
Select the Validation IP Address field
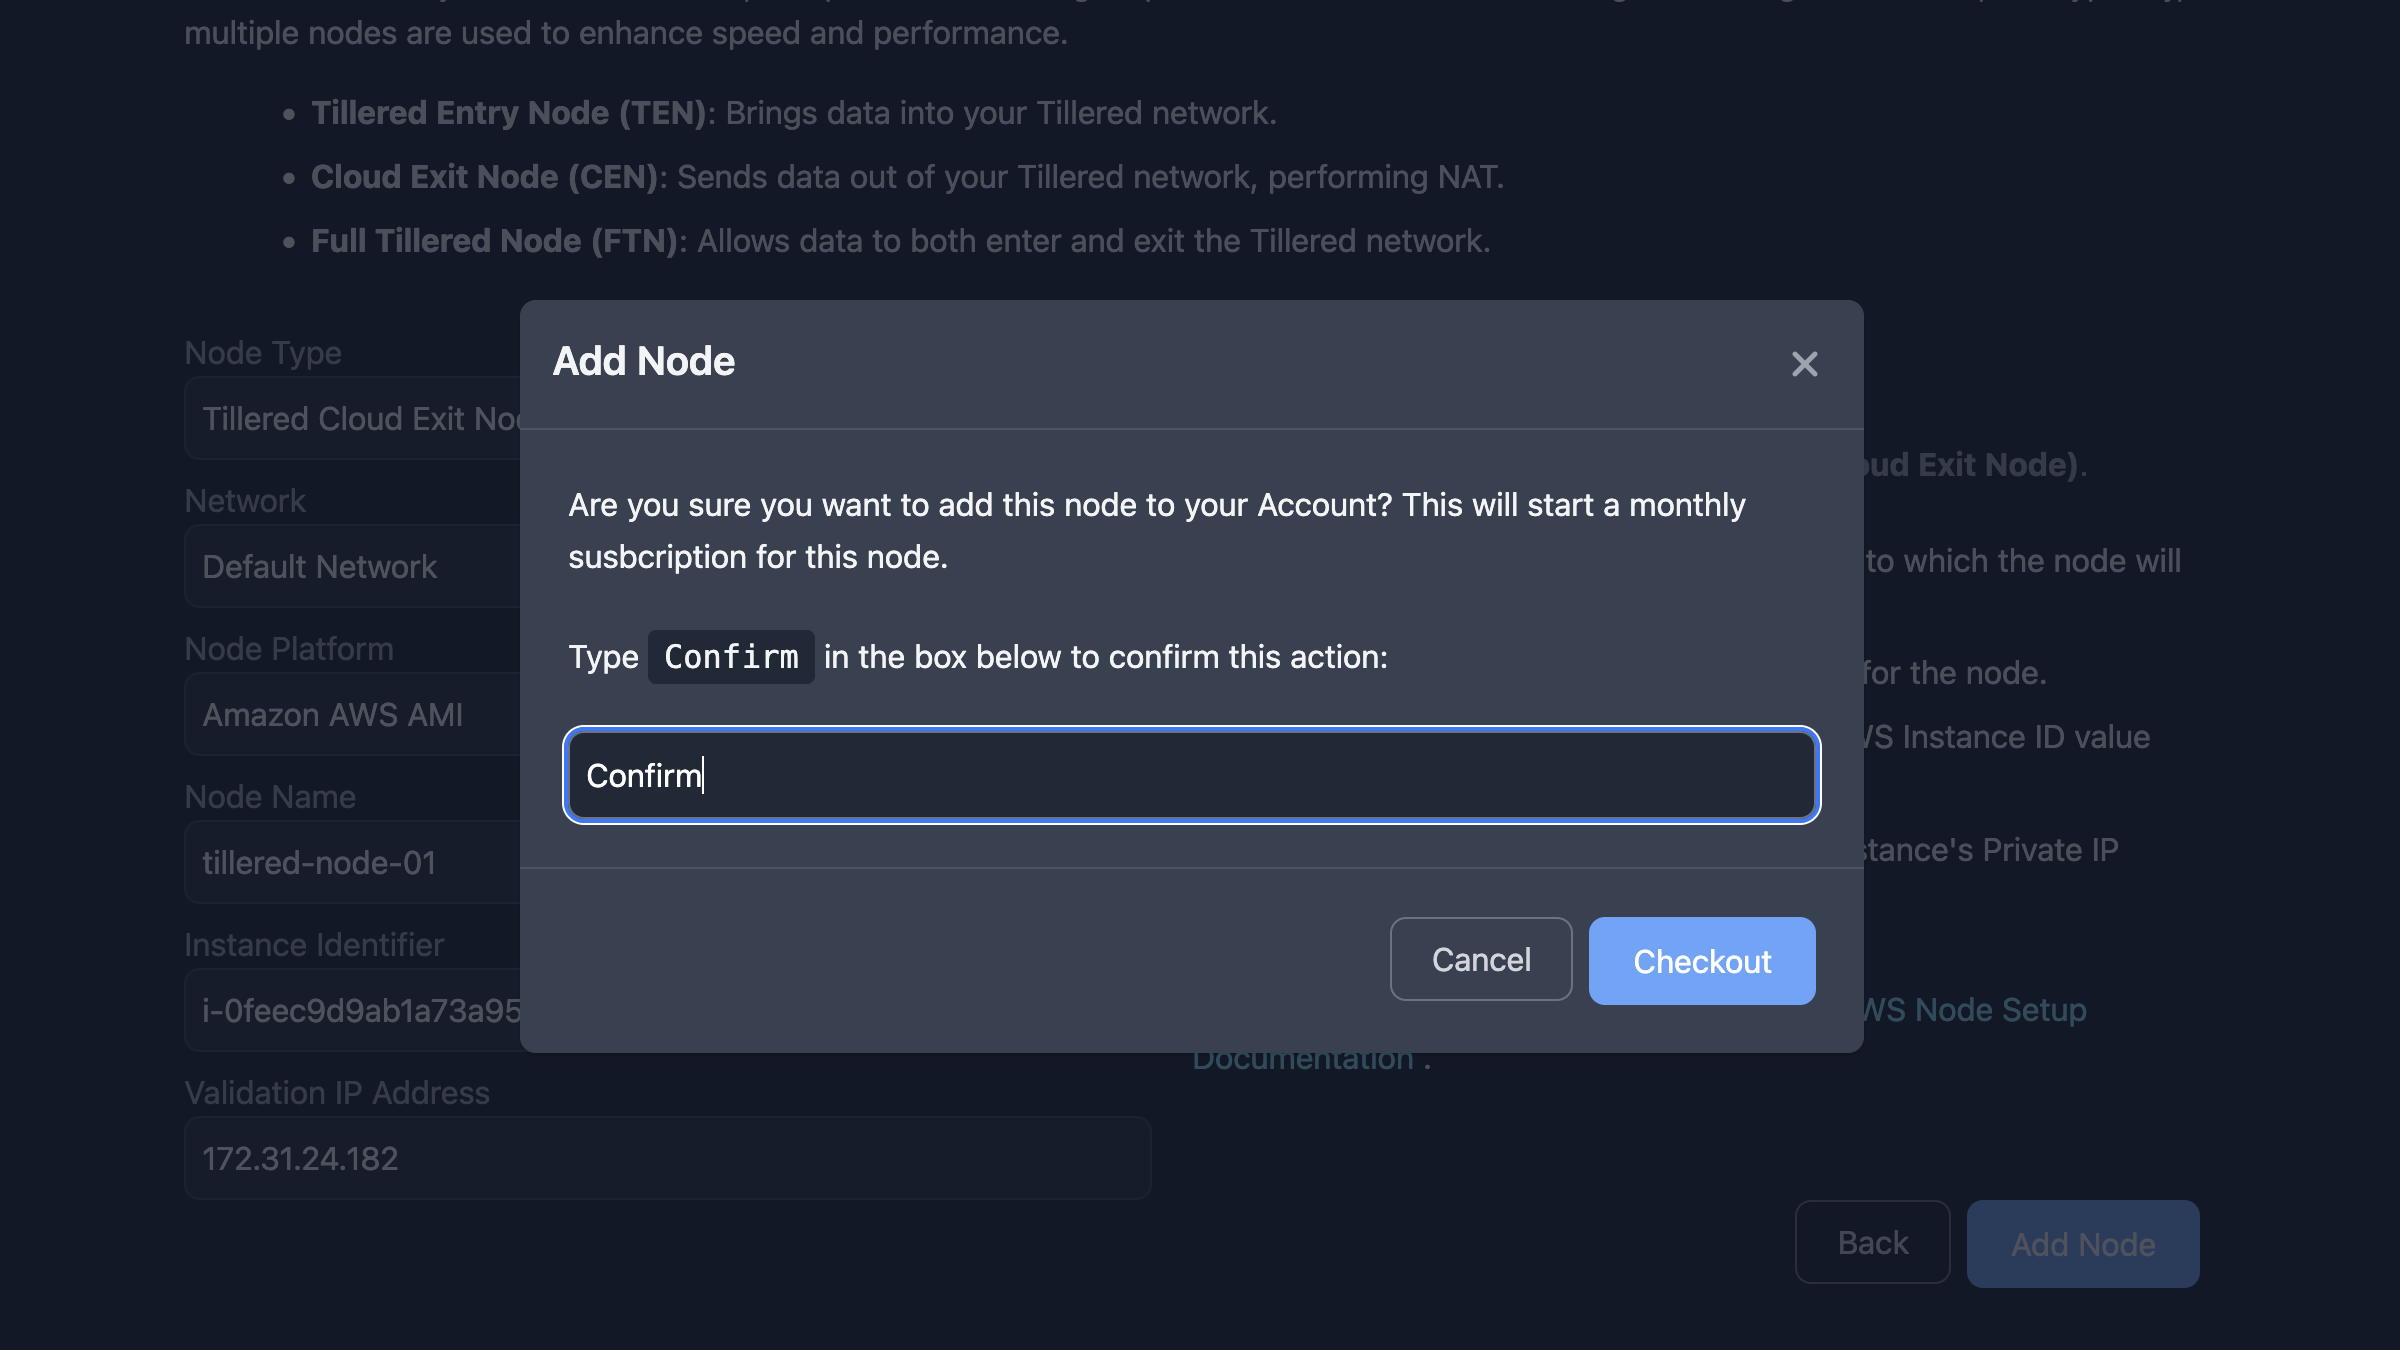(667, 1157)
